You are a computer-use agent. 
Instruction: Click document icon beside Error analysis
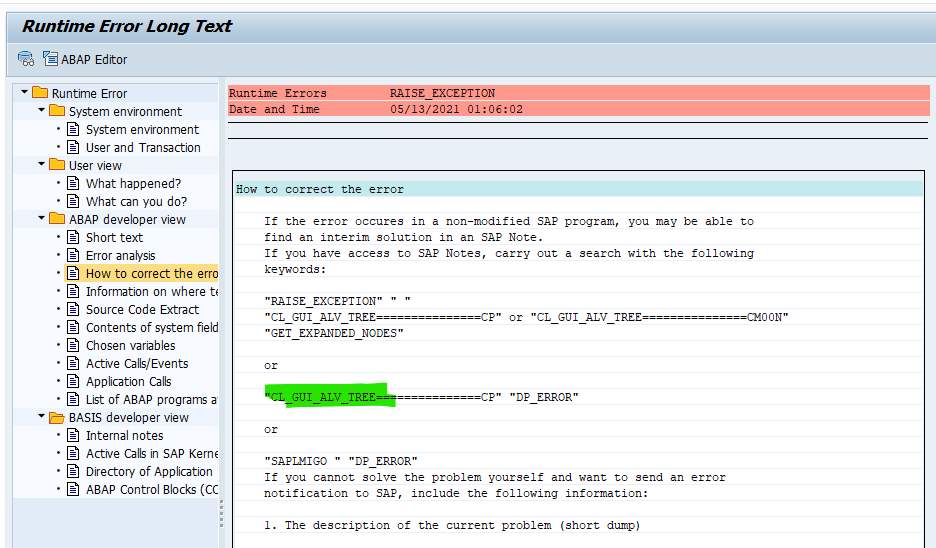[x=73, y=255]
